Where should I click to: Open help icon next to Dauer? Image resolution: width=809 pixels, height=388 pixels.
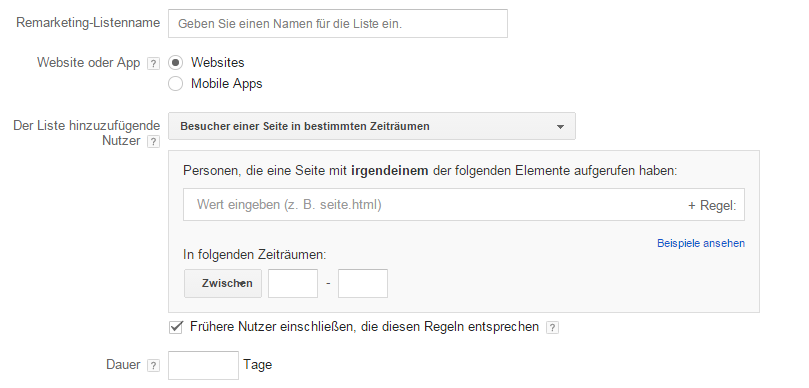(x=153, y=365)
